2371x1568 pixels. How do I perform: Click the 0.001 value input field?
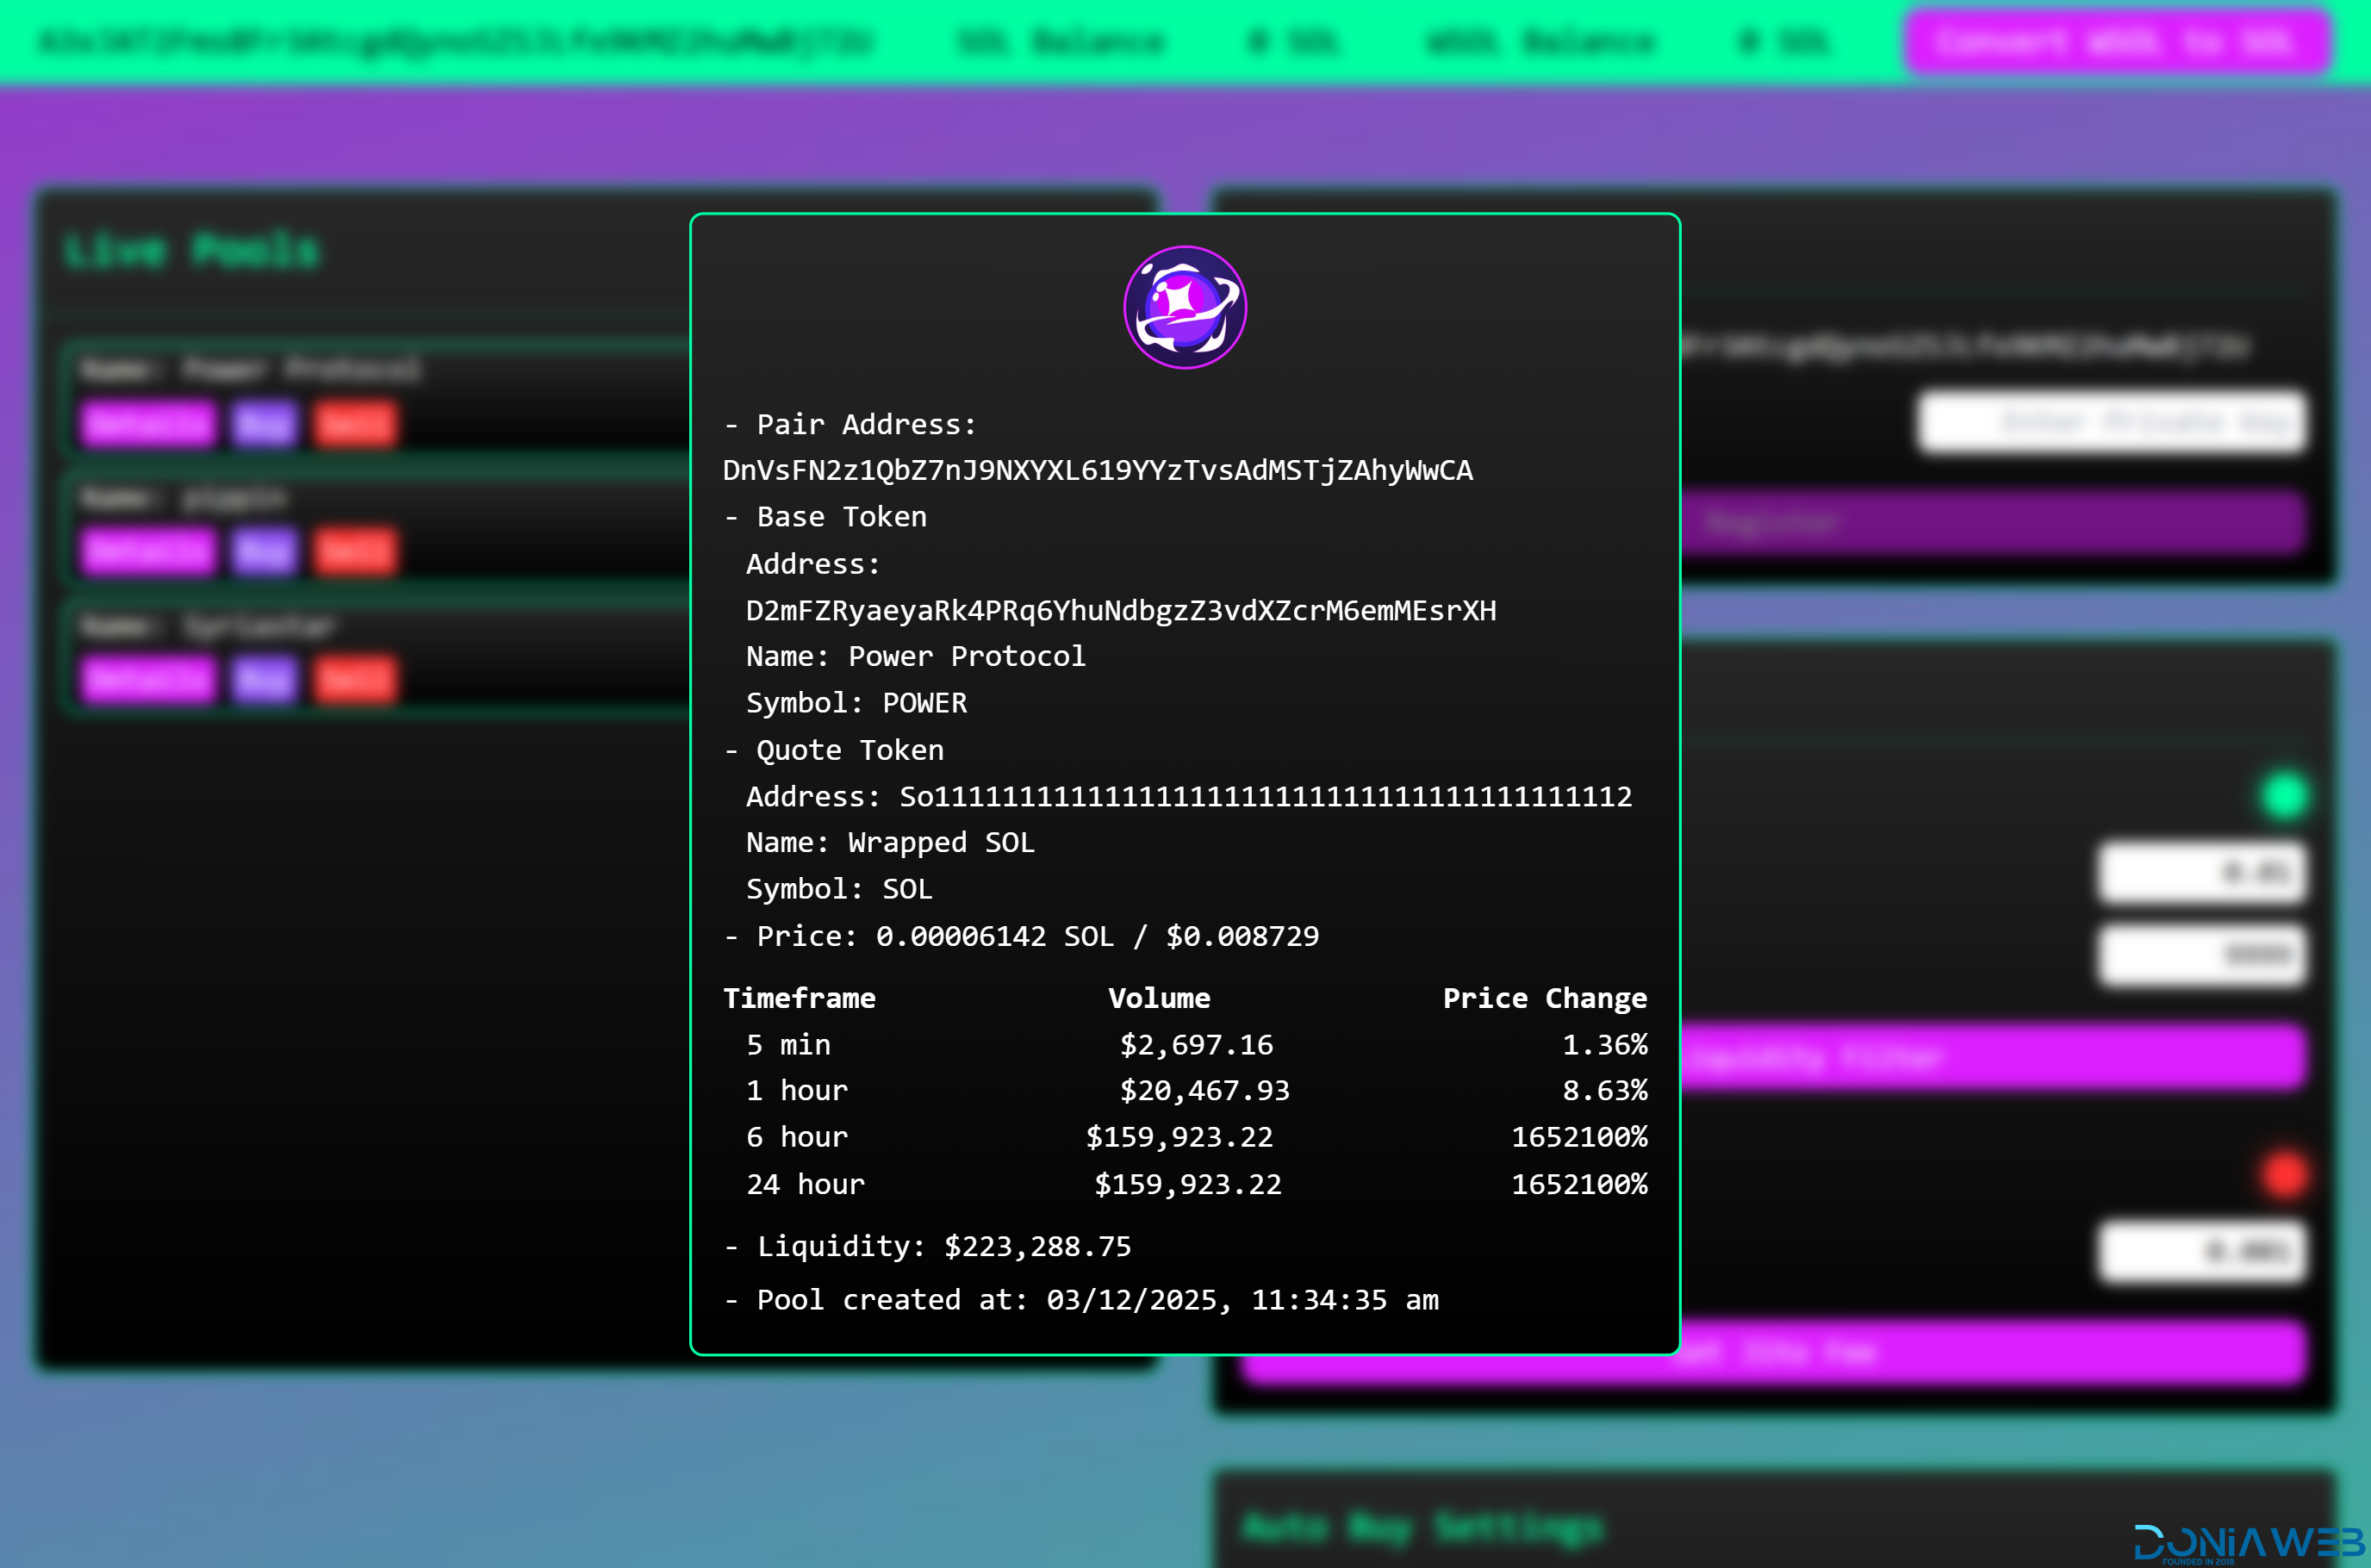click(x=2202, y=1251)
